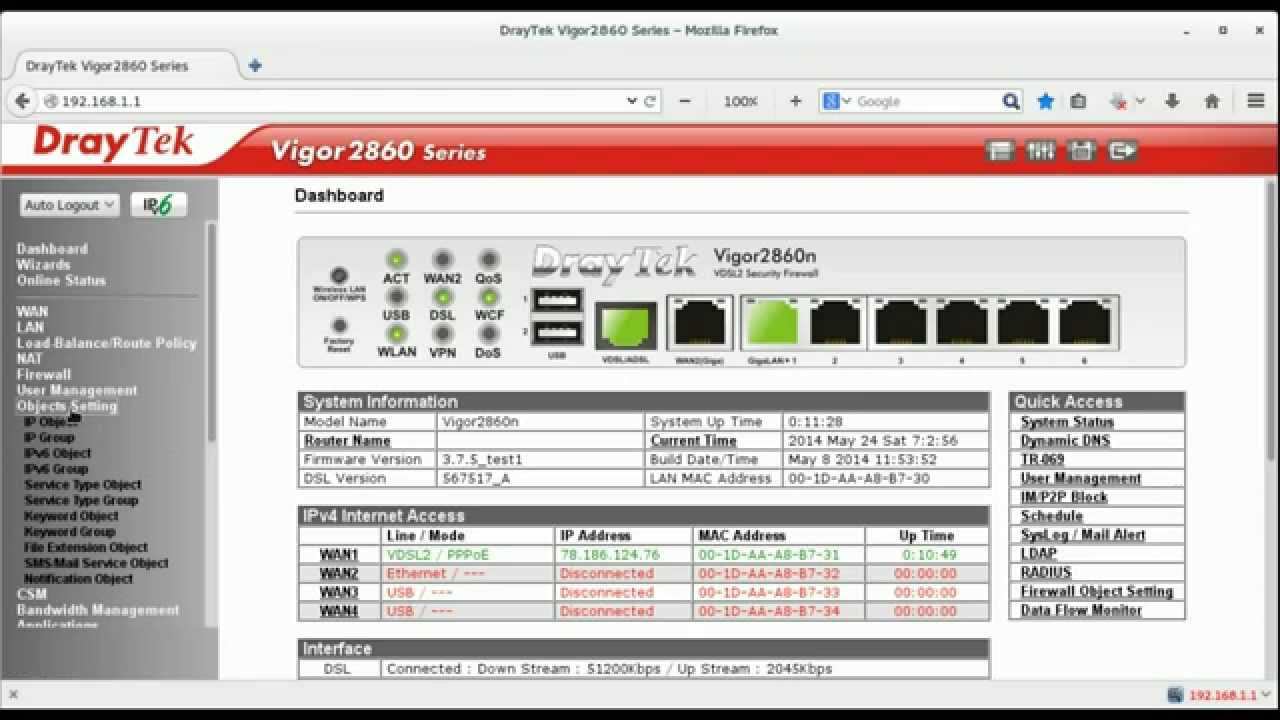The width and height of the screenshot is (1280, 720).
Task: Open File Extension Object submenu item
Action: (86, 548)
